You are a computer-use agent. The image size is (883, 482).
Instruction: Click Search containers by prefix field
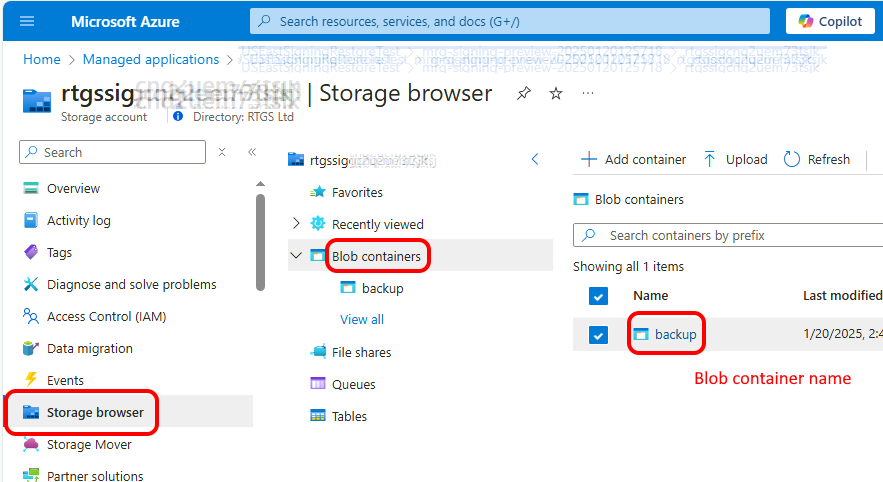(x=728, y=235)
